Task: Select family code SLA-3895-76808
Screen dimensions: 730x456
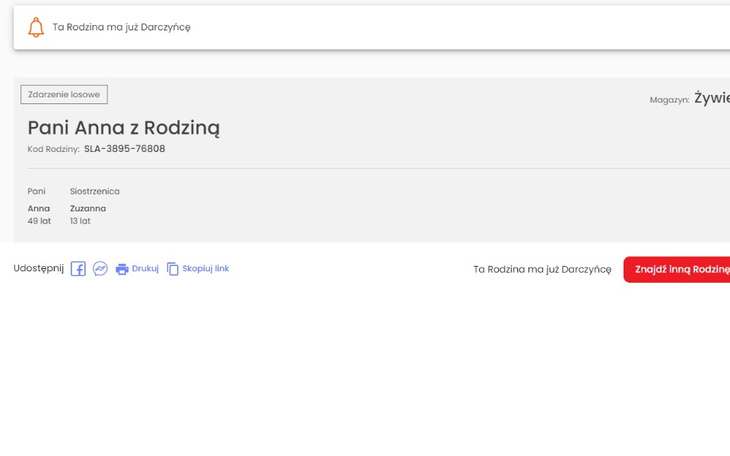Action: coord(124,149)
